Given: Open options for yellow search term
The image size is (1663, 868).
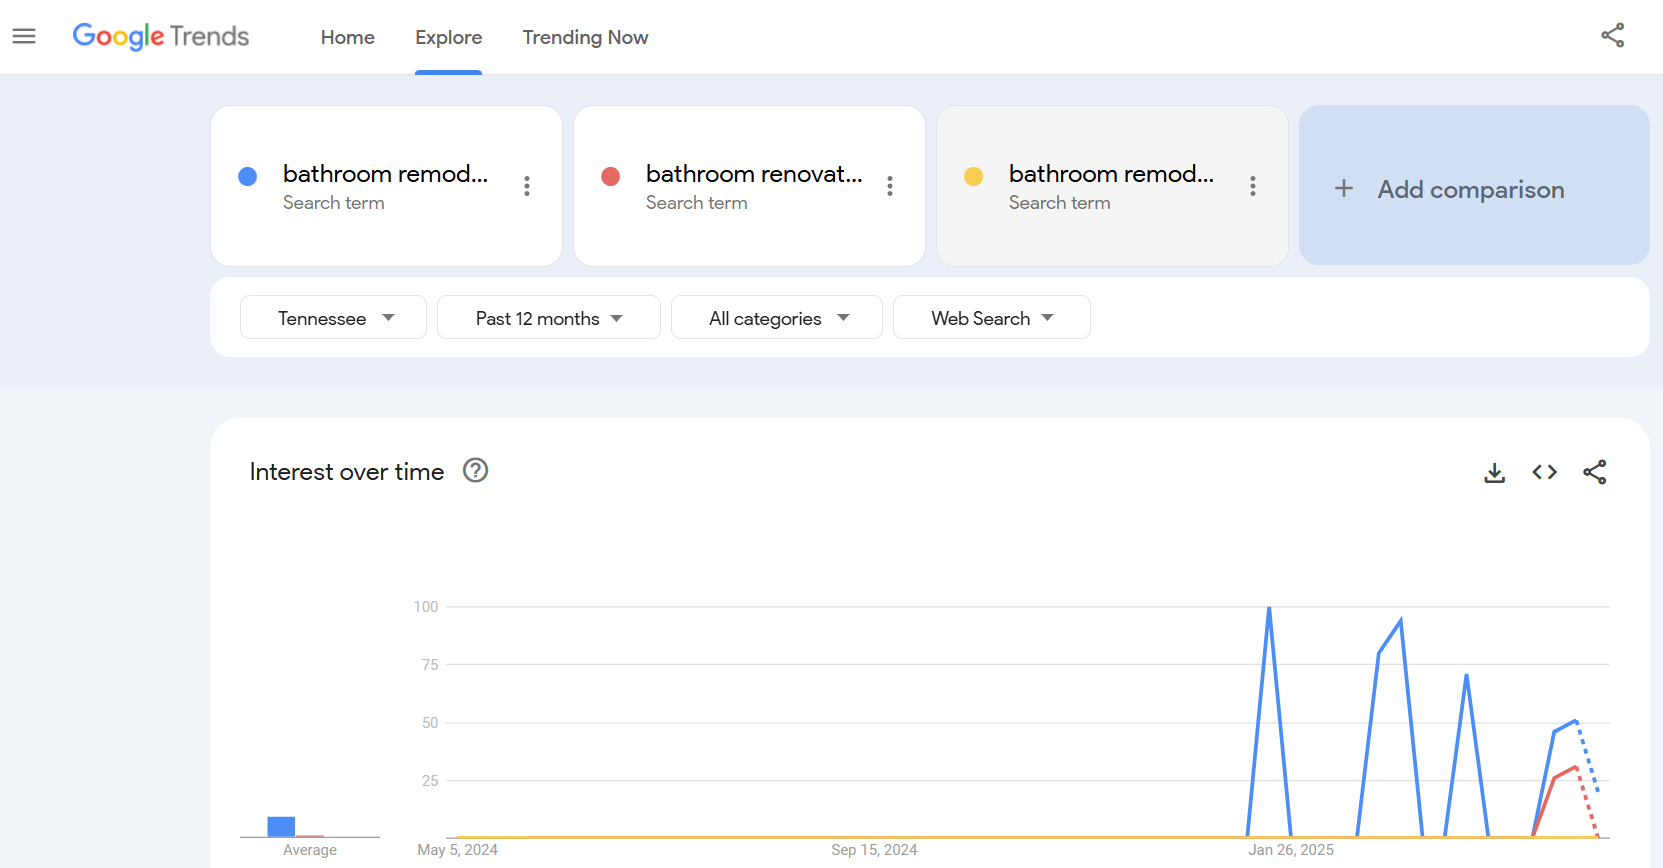Looking at the screenshot, I should point(1252,186).
